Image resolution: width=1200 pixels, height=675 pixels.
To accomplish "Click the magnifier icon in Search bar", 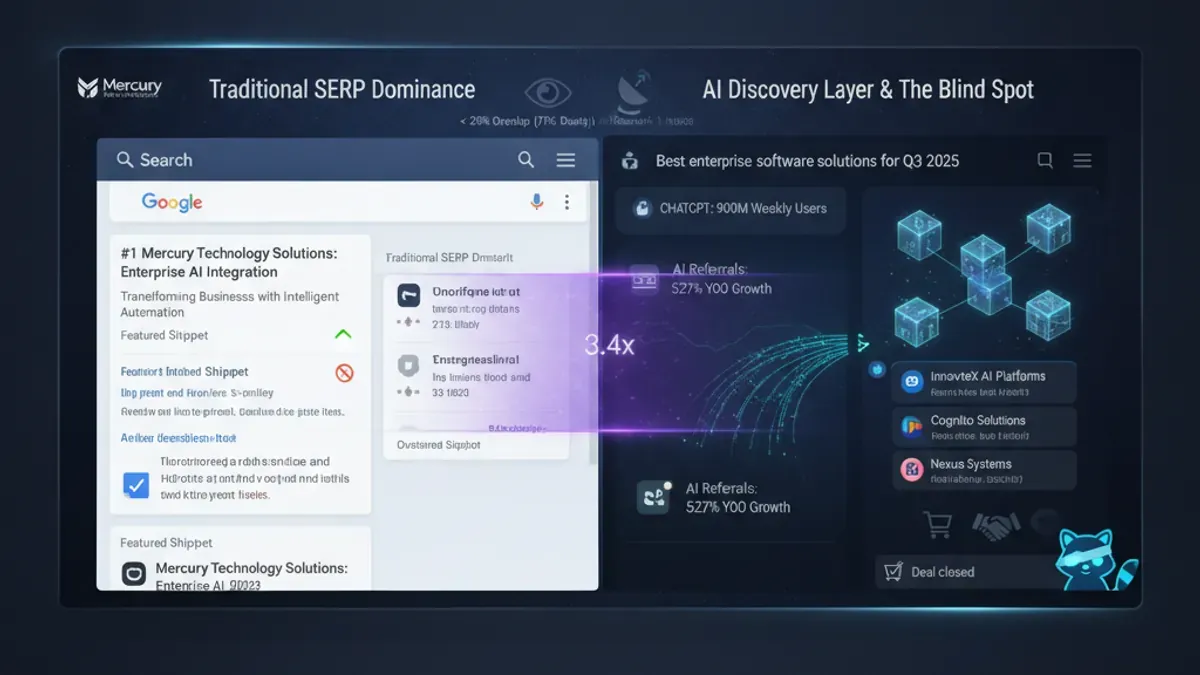I will click(526, 160).
